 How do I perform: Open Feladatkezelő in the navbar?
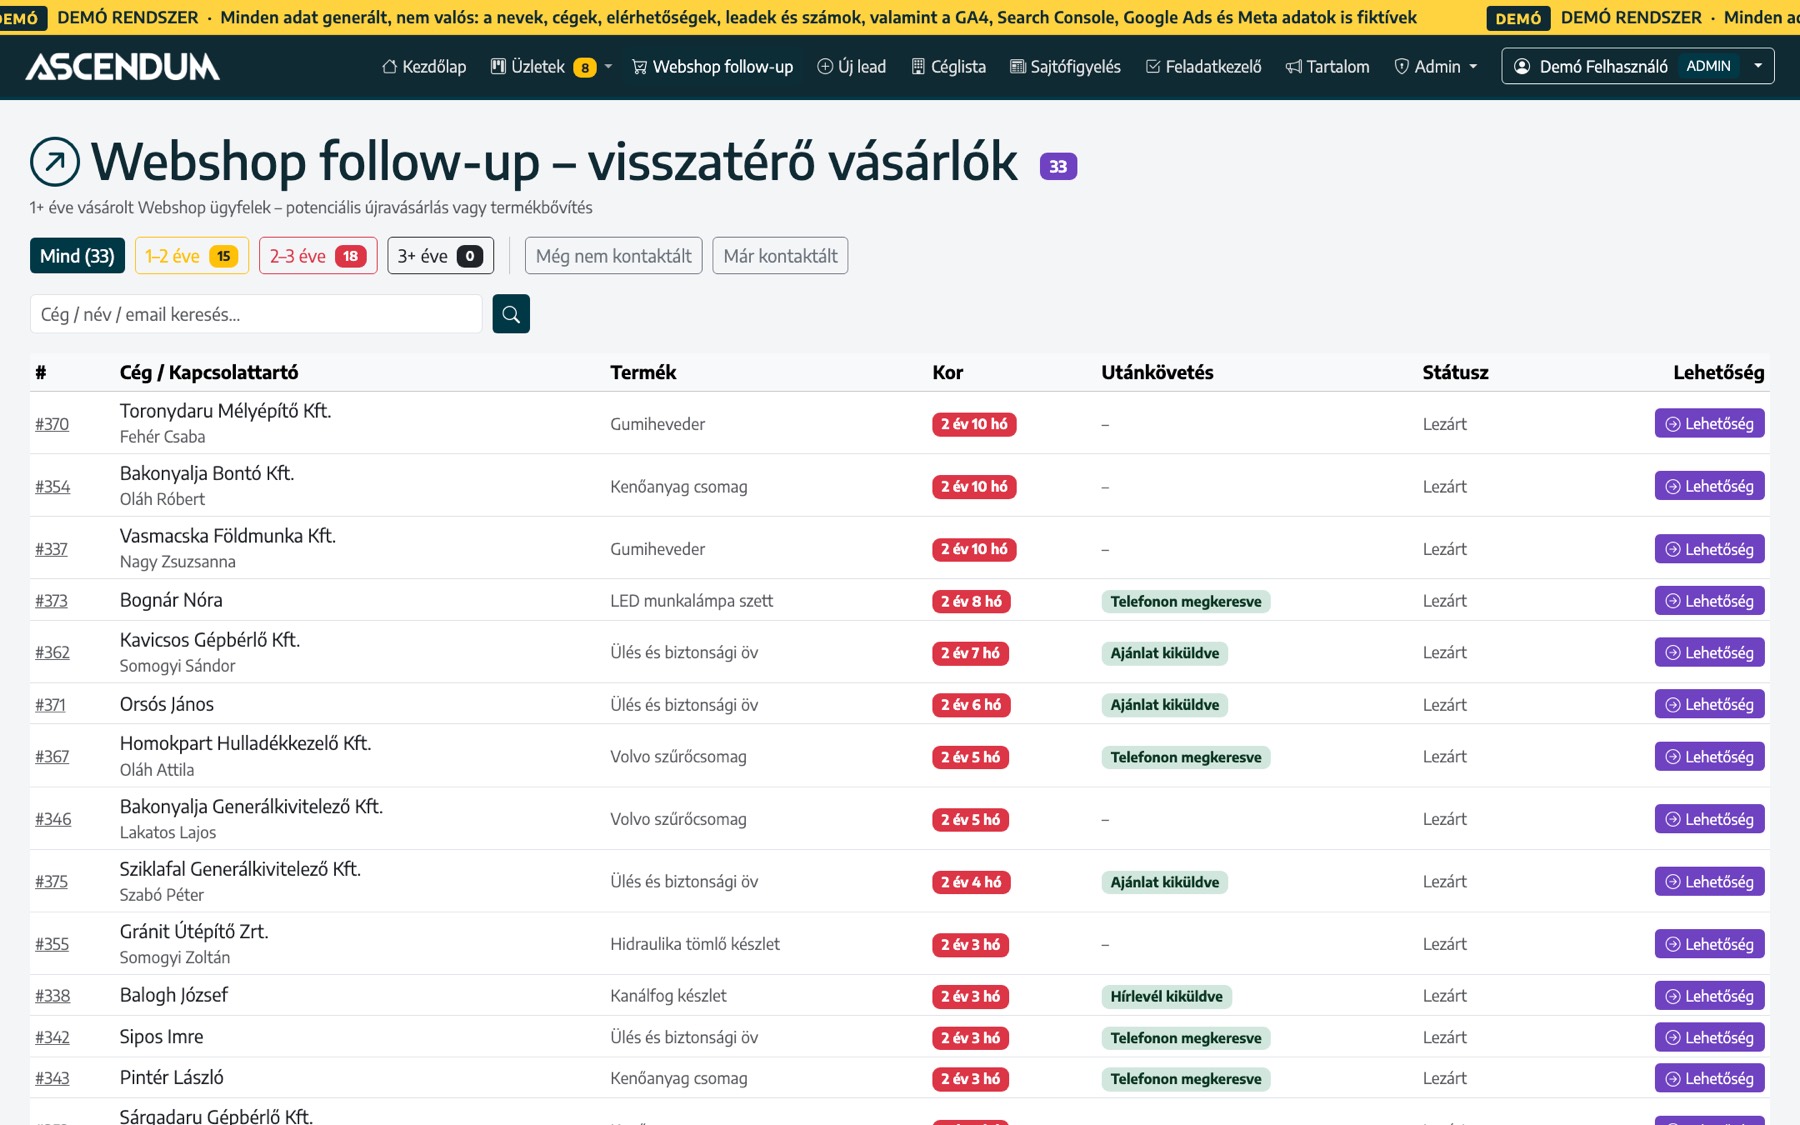pyautogui.click(x=1203, y=67)
